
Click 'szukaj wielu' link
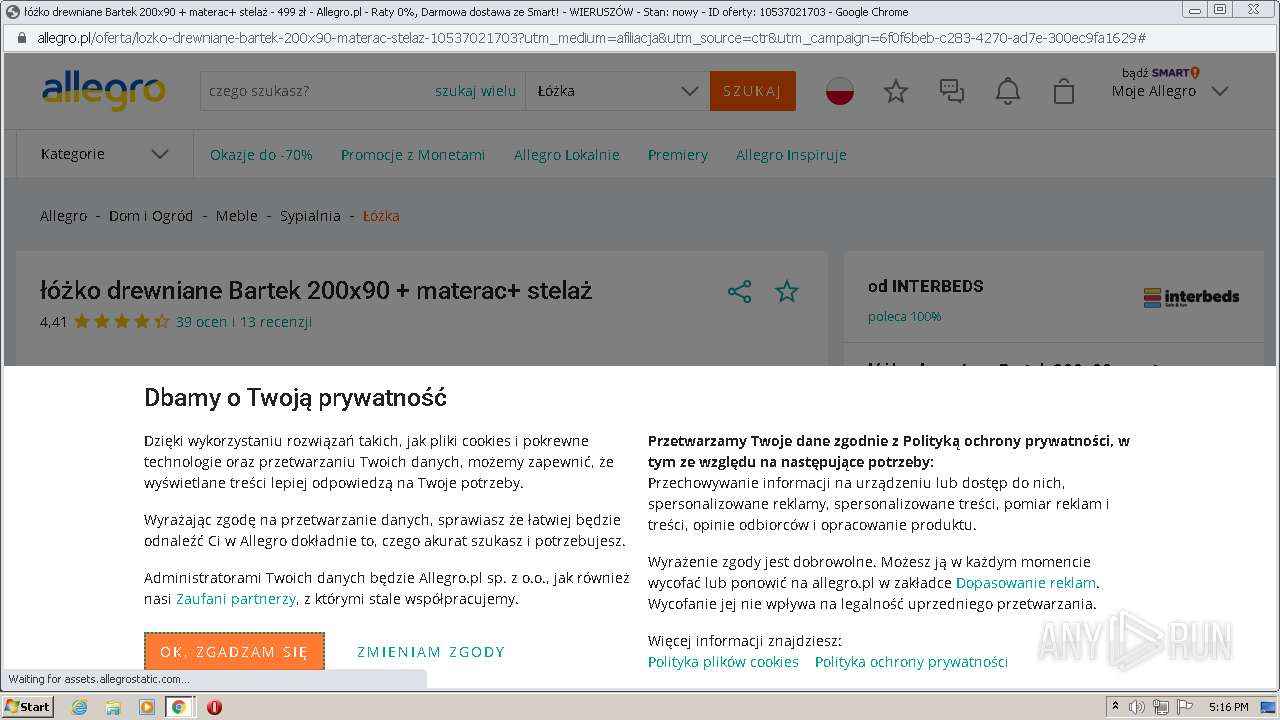tap(475, 91)
